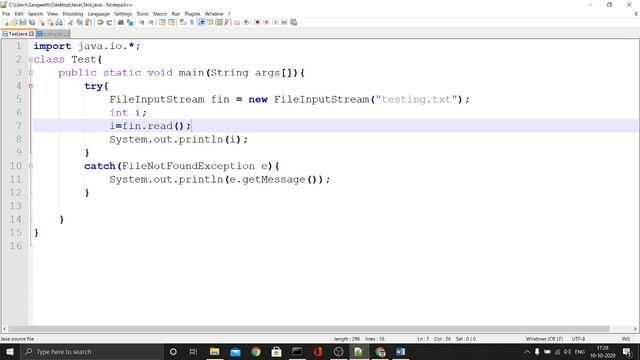This screenshot has height=360, width=640.
Task: Toggle synchronize vertical scrolling
Action: pos(162,22)
